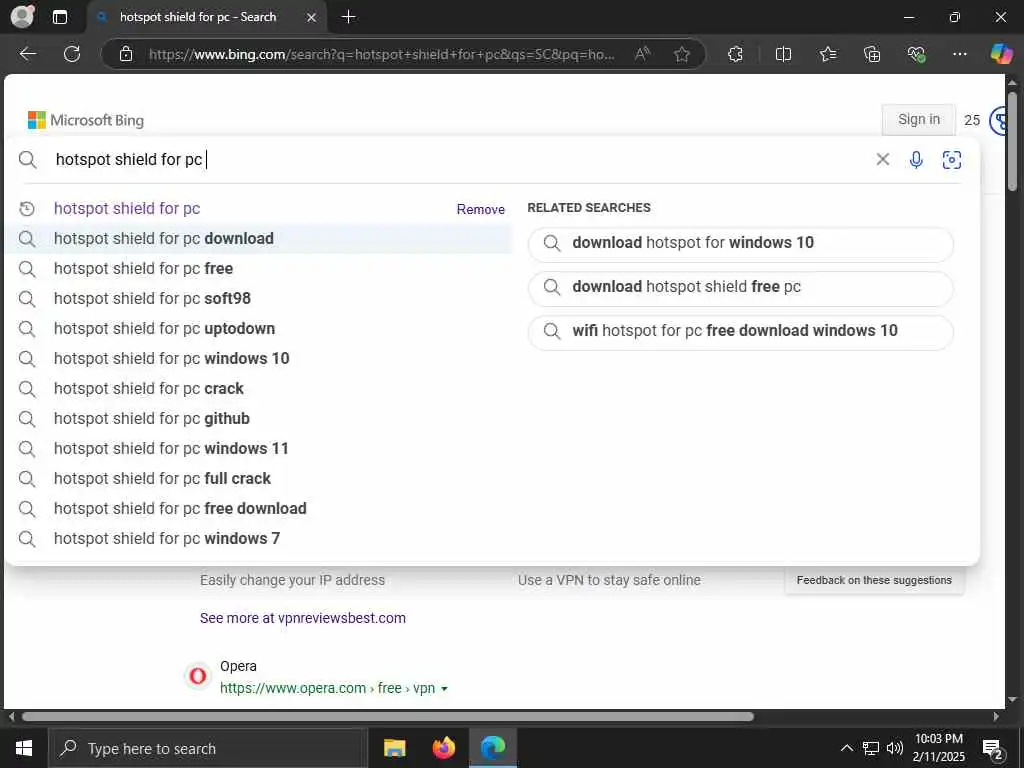This screenshot has width=1024, height=768.
Task: Open the taskbar clock and date
Action: click(938, 748)
